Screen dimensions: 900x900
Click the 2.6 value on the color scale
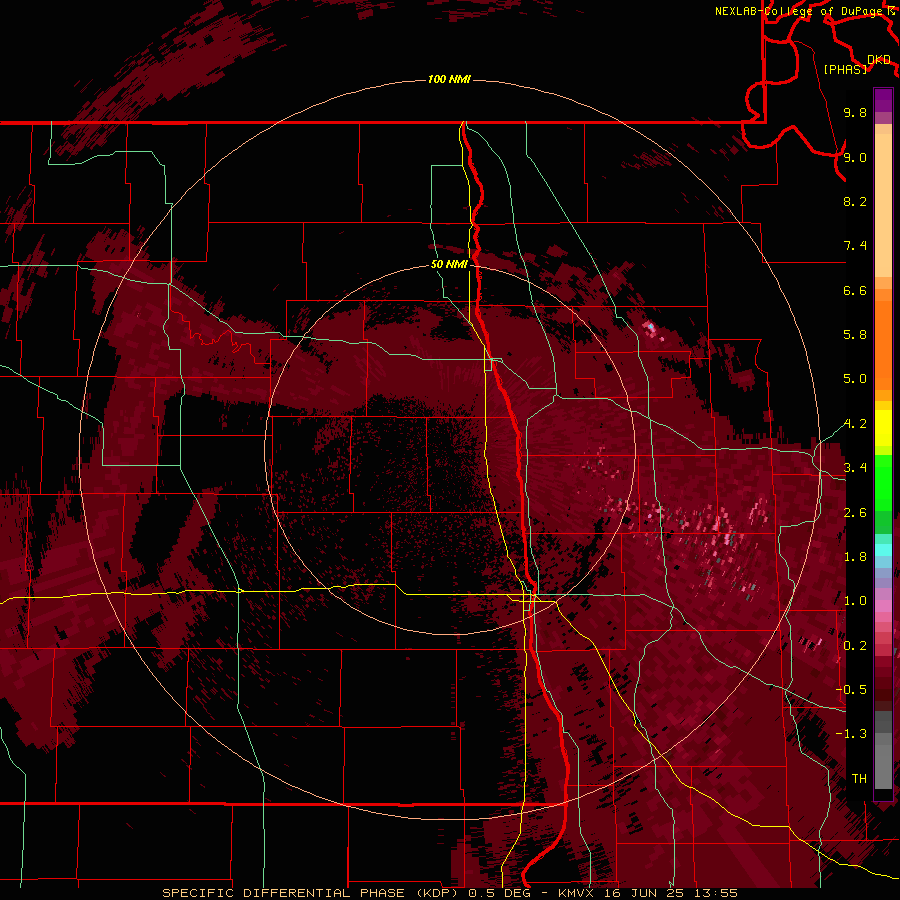click(855, 513)
